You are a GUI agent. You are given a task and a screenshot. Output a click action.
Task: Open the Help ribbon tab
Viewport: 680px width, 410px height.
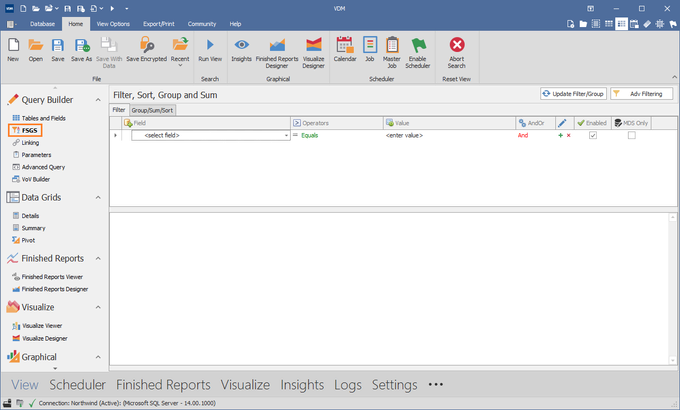click(x=235, y=24)
